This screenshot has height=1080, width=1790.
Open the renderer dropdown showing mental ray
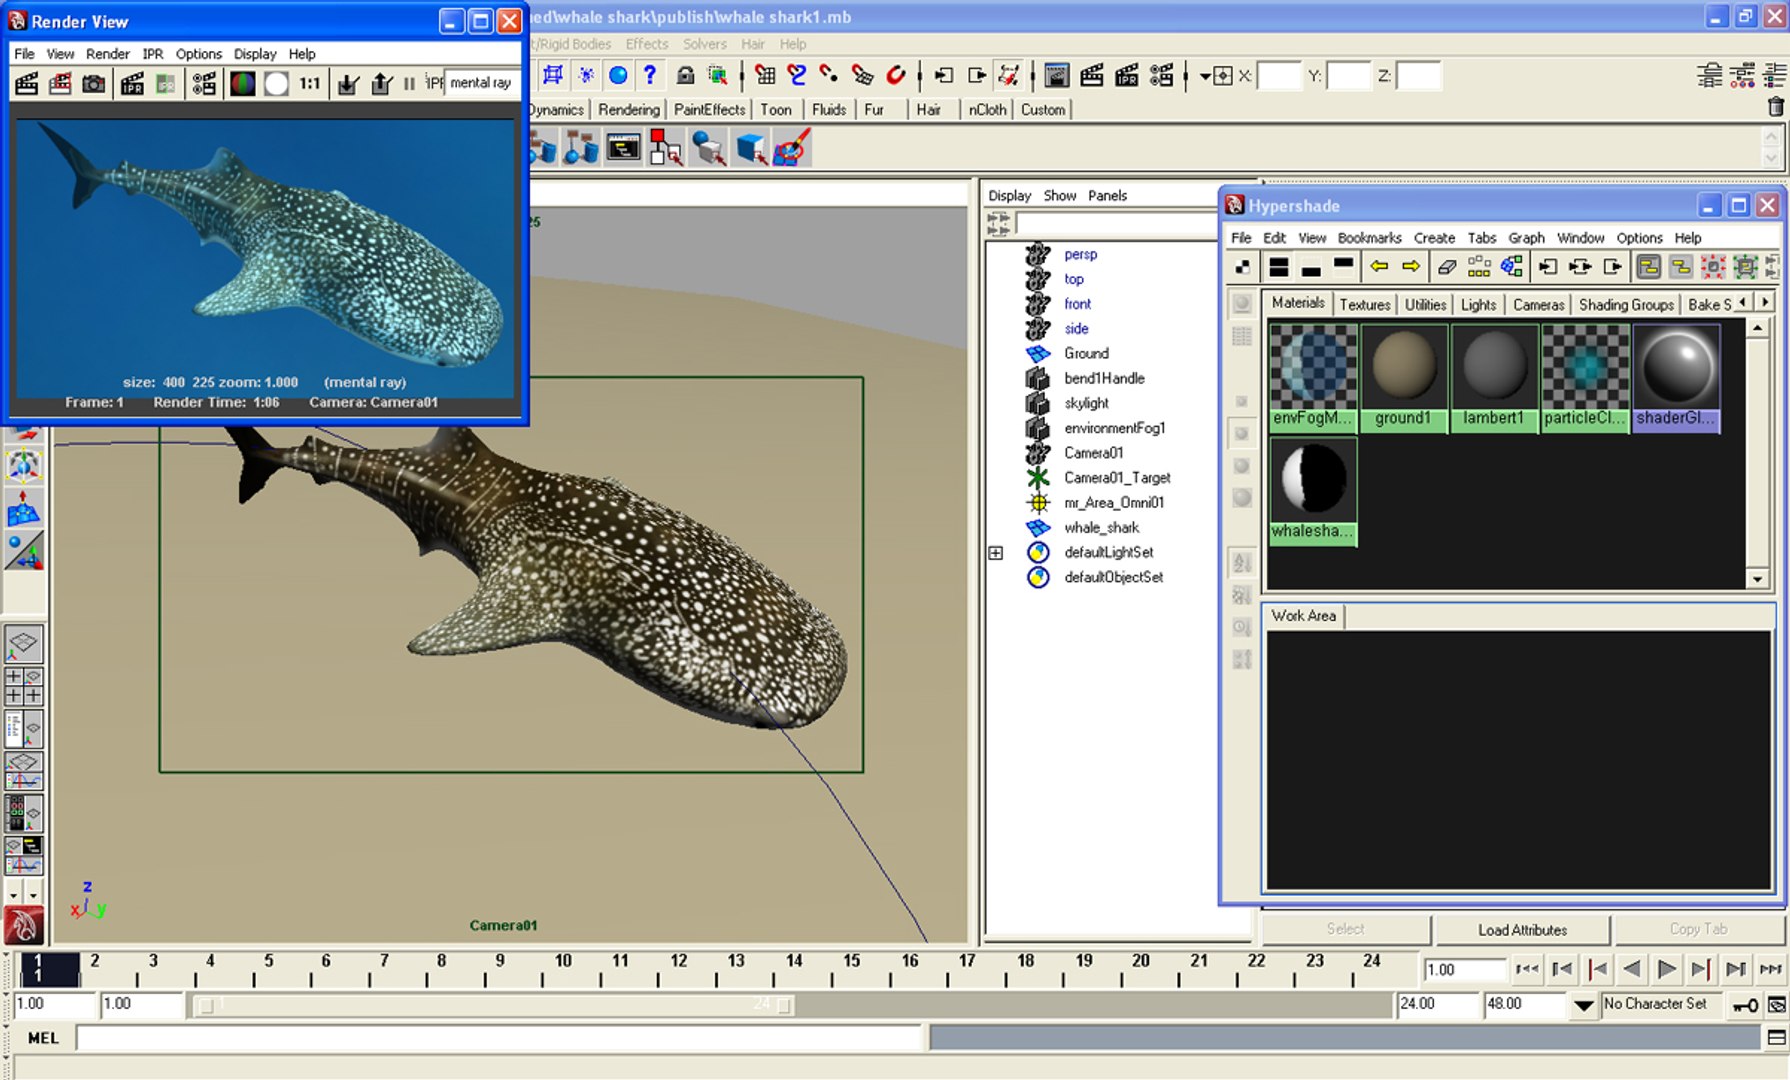(x=482, y=83)
